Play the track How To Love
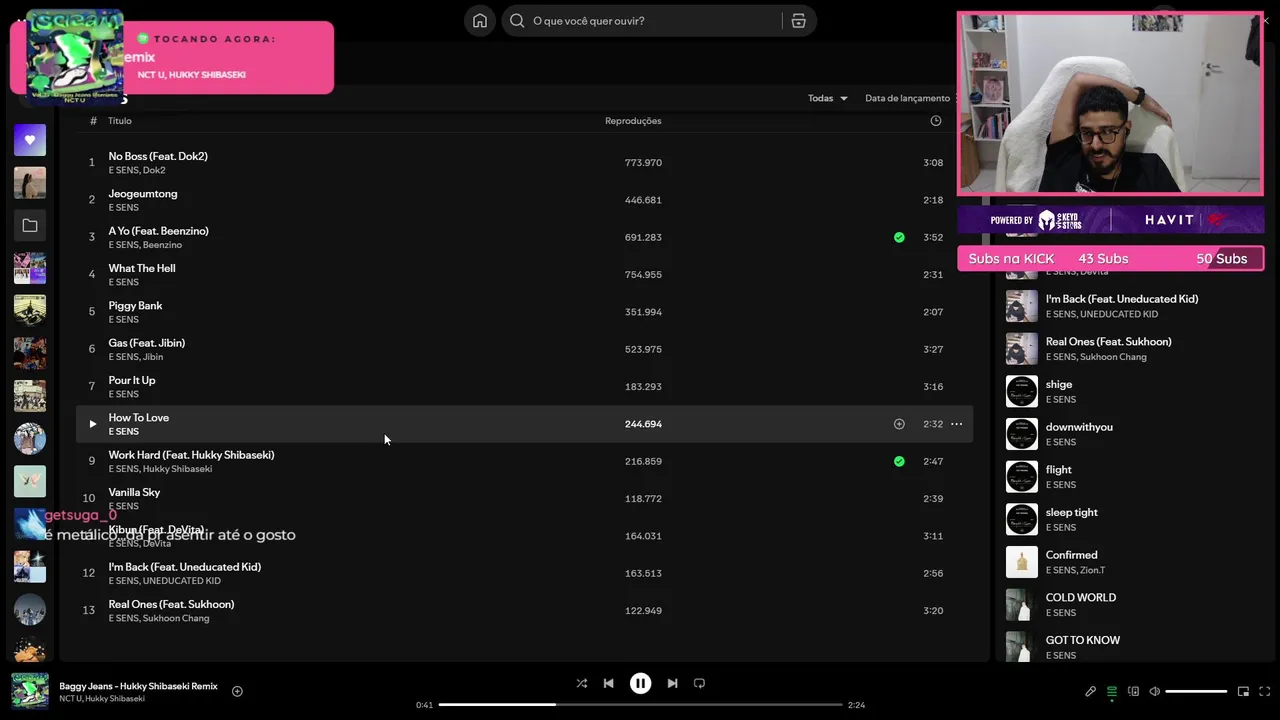The image size is (1280, 720). (x=92, y=424)
